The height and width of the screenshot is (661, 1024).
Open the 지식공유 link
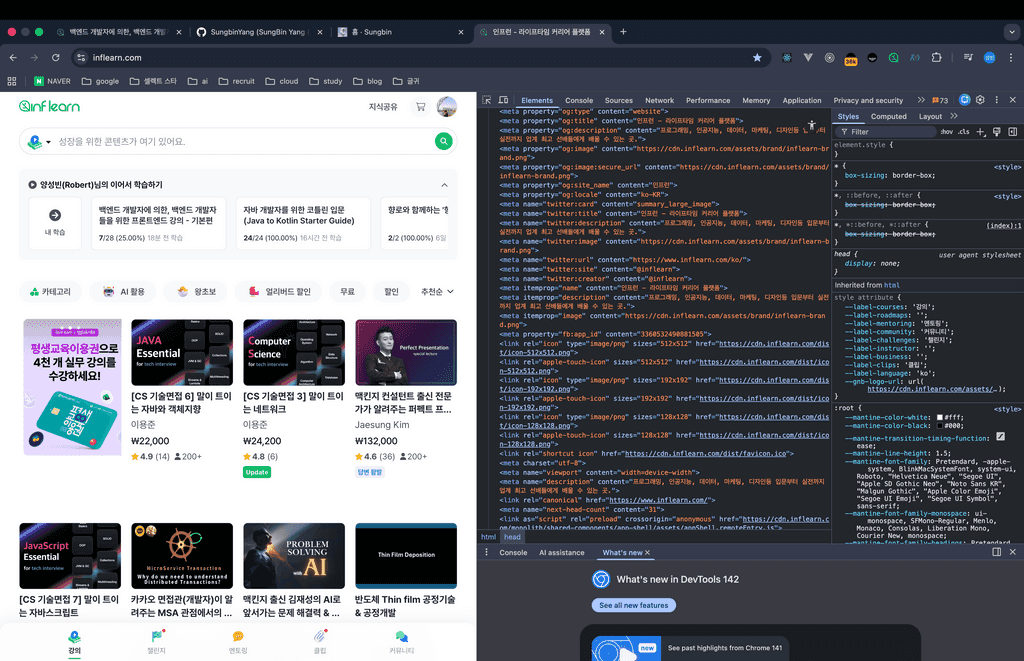(x=383, y=107)
